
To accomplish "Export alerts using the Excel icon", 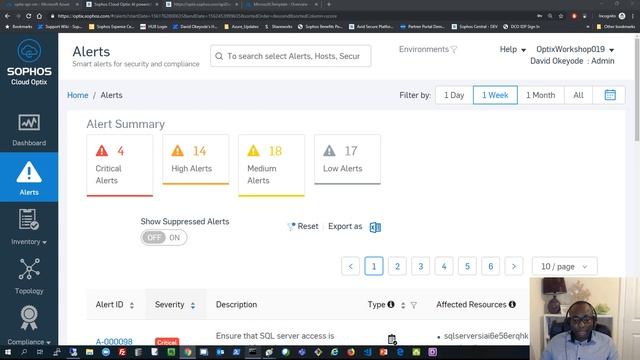I will 375,227.
